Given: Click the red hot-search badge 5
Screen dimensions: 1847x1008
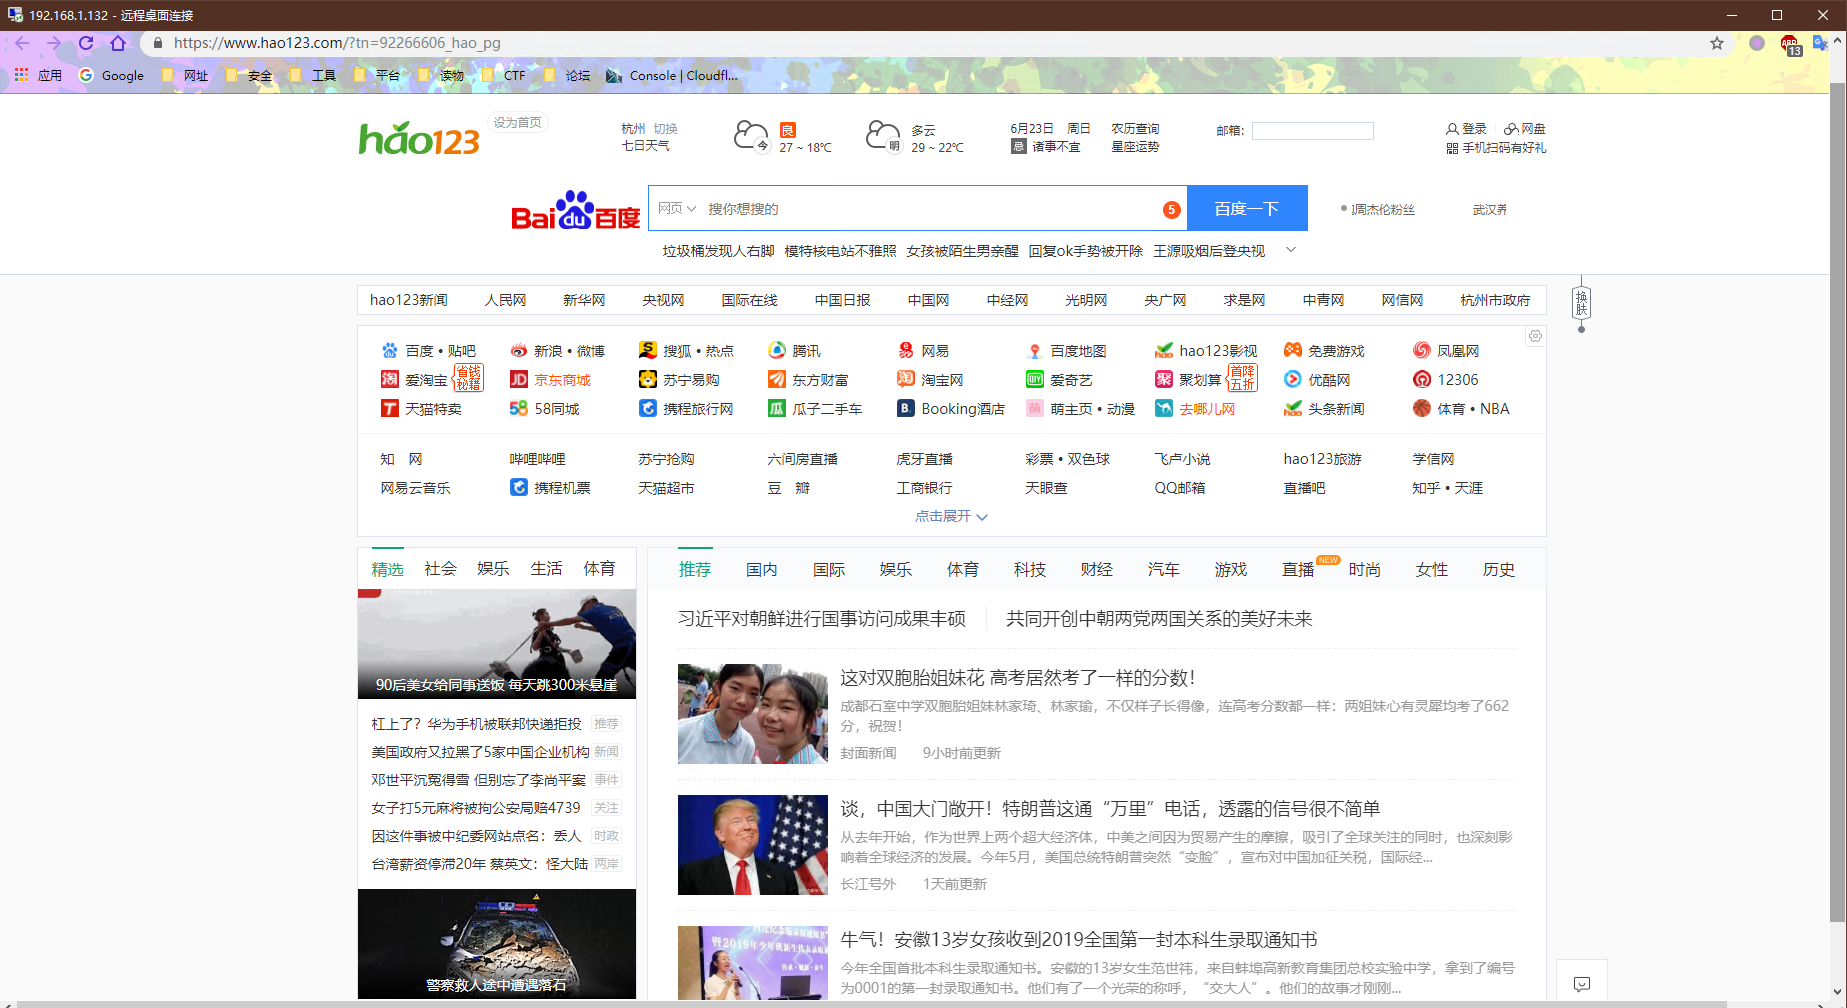Looking at the screenshot, I should 1171,209.
